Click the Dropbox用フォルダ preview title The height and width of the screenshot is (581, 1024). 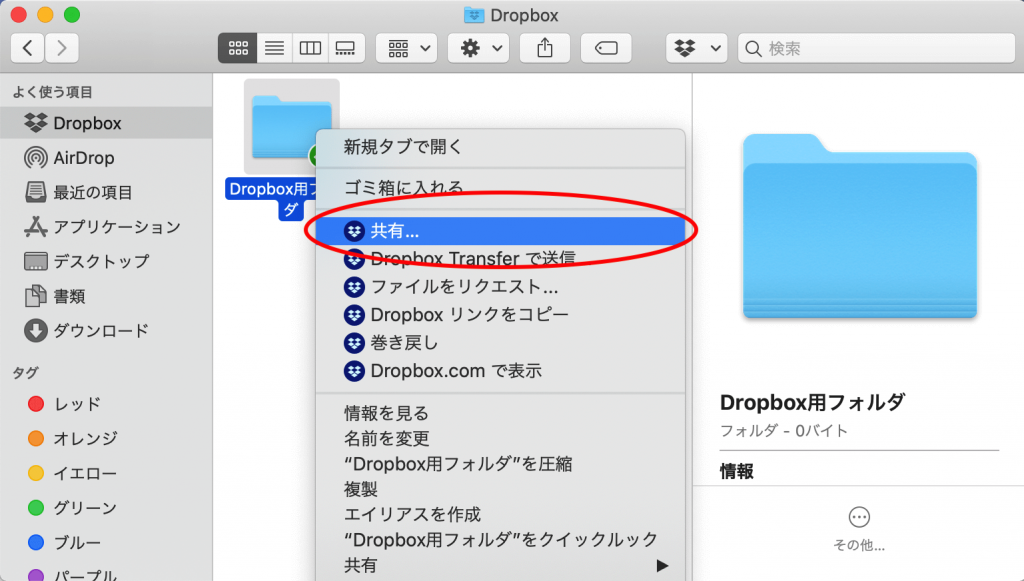tap(812, 403)
